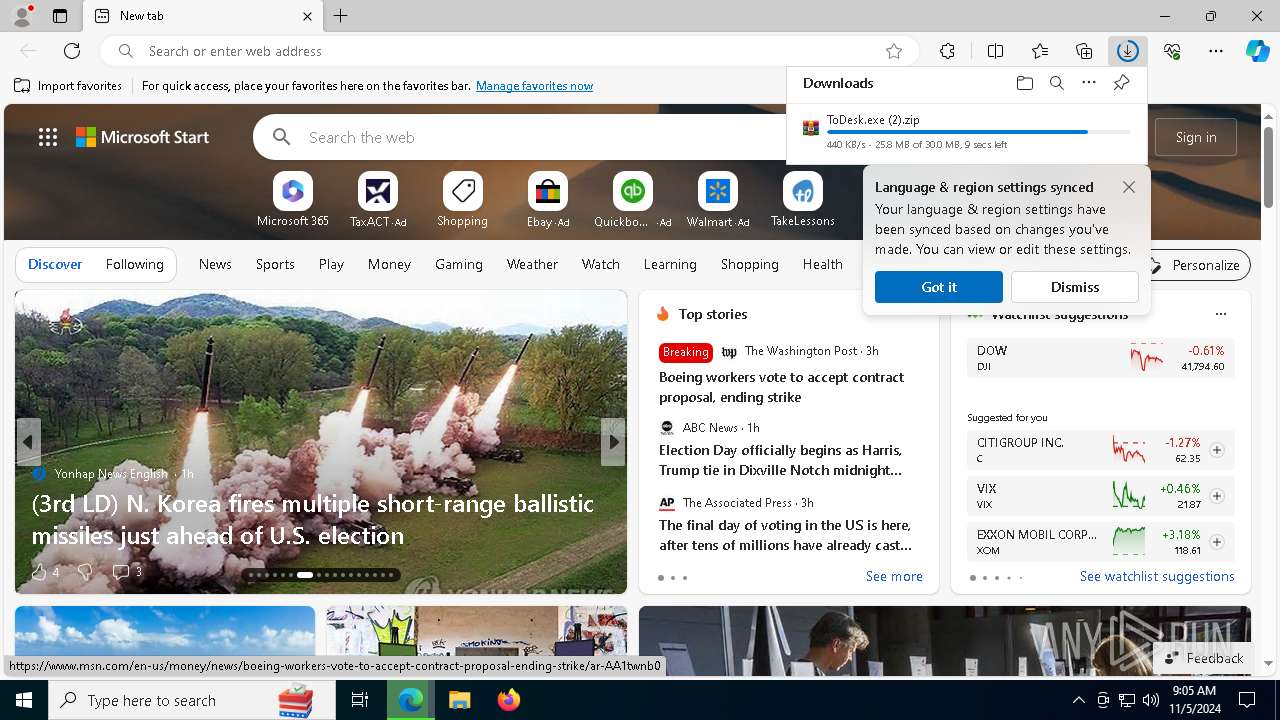Click the Got it button
This screenshot has height=720, width=1280.
(x=939, y=287)
